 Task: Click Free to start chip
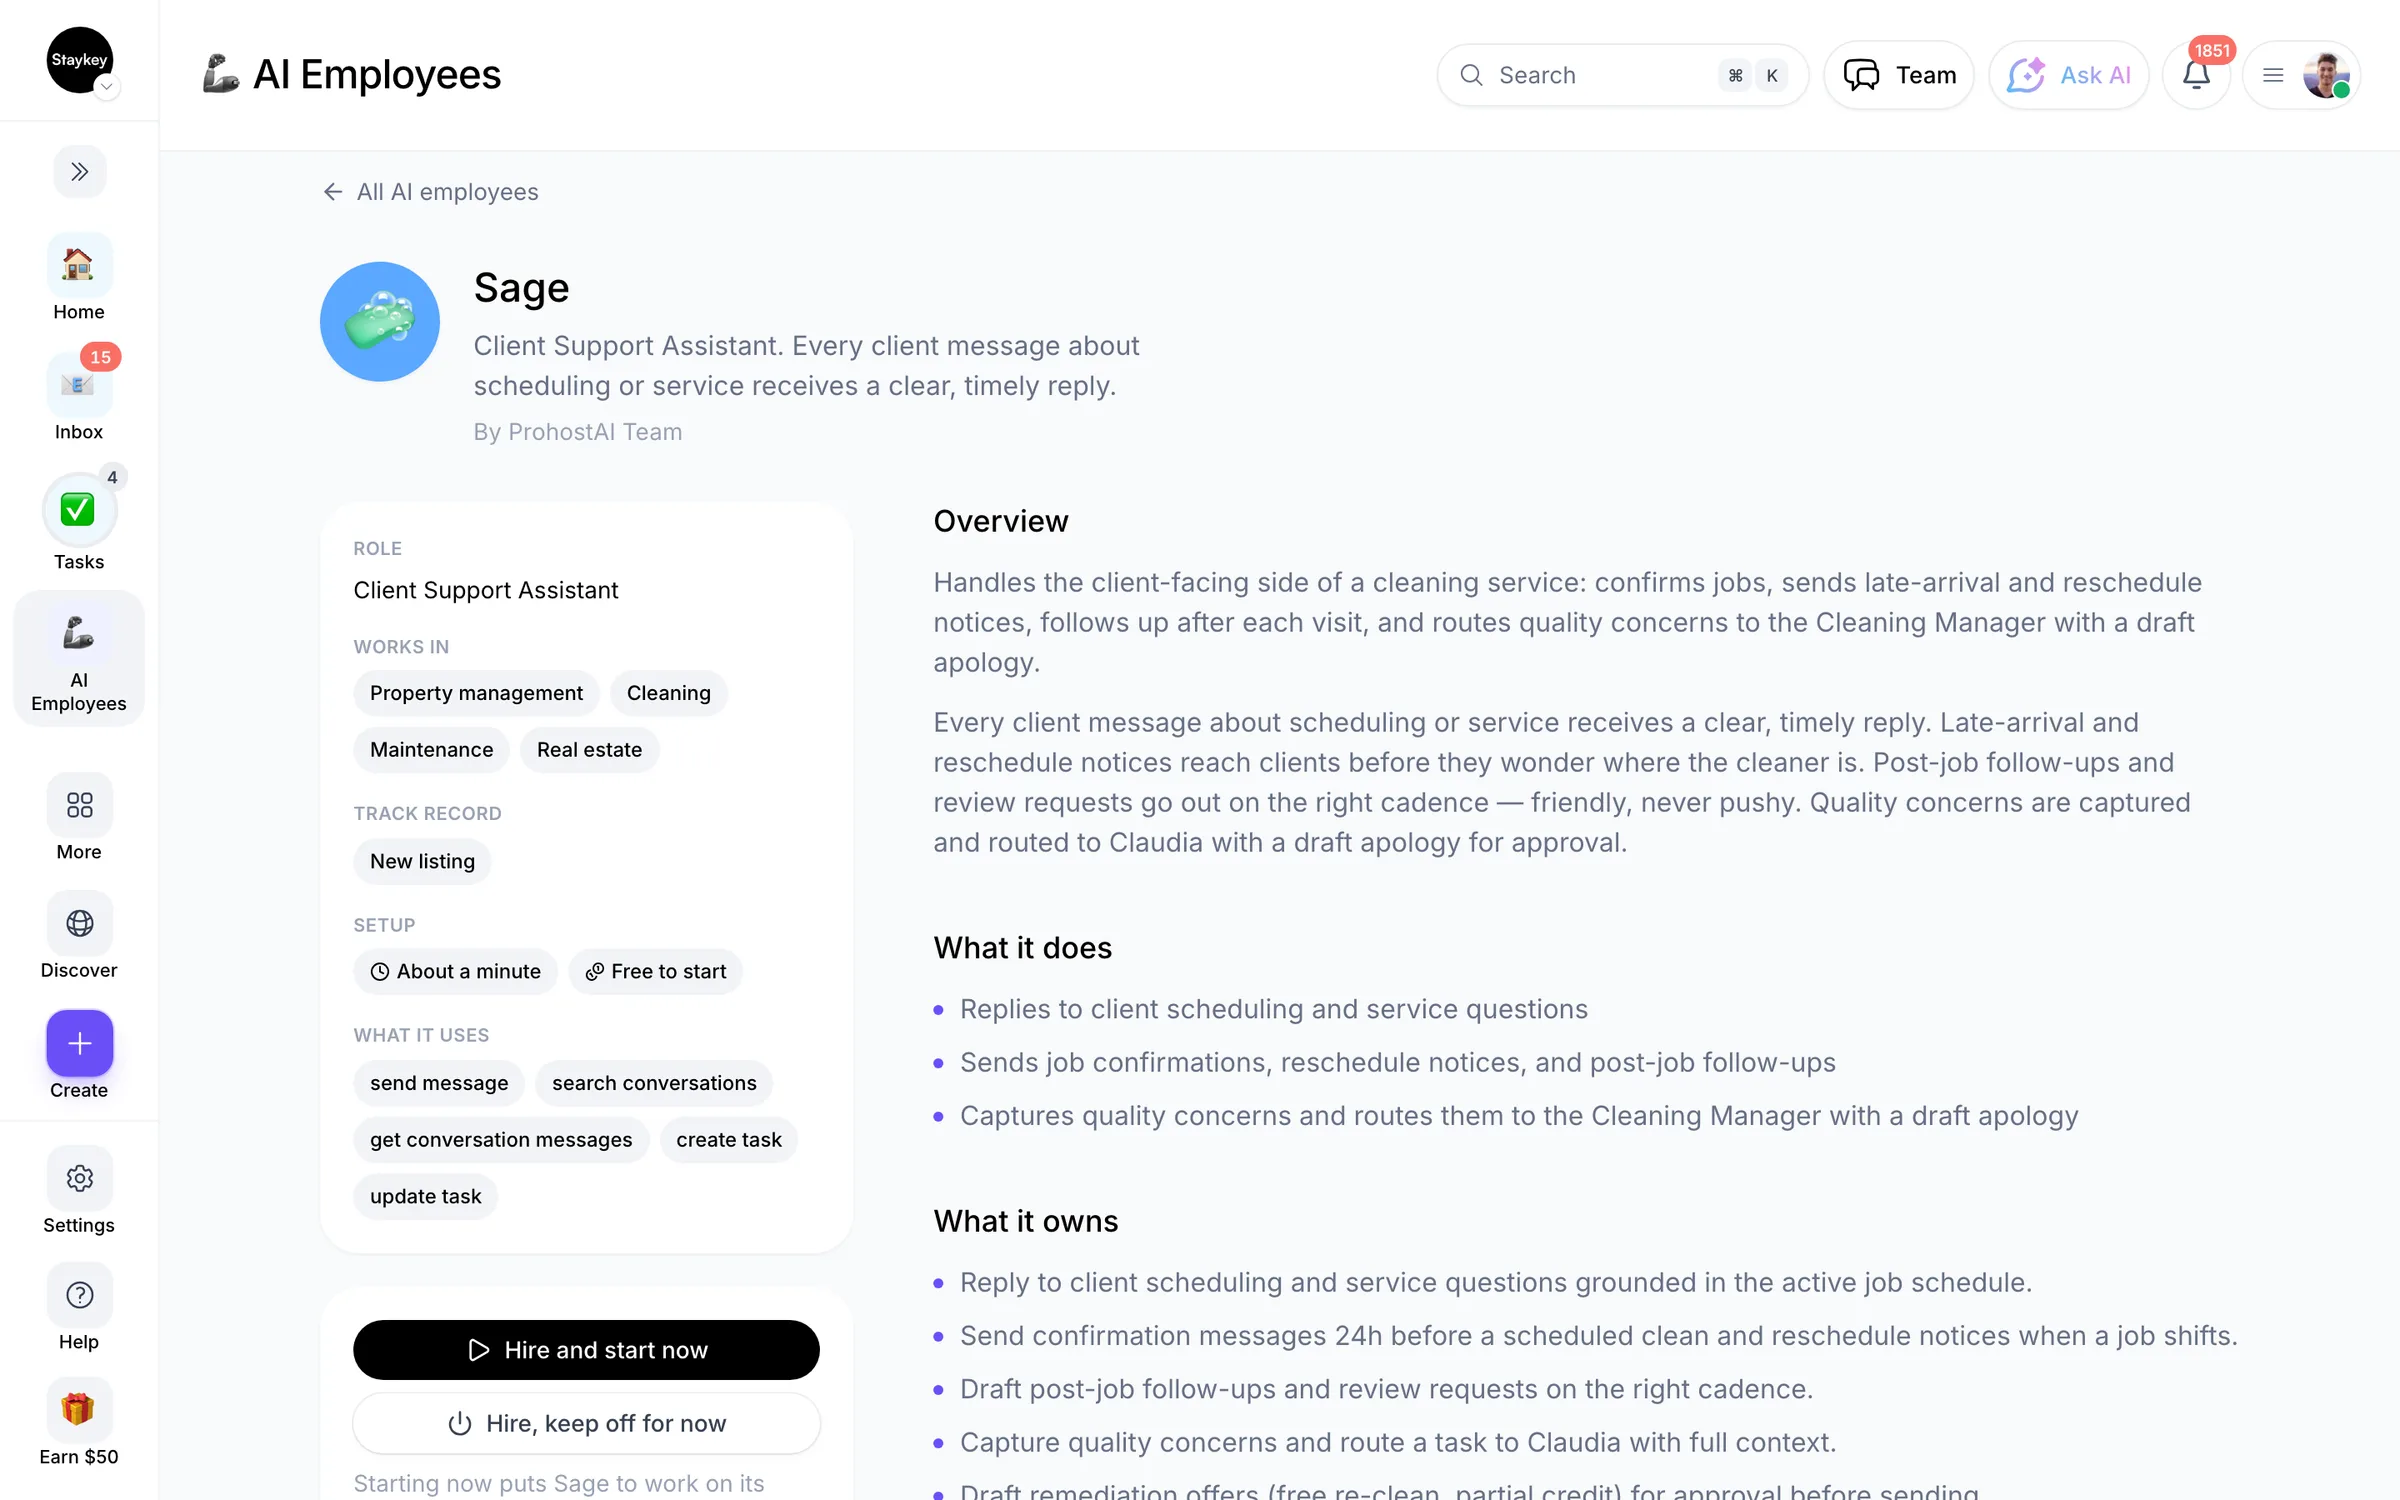[656, 971]
